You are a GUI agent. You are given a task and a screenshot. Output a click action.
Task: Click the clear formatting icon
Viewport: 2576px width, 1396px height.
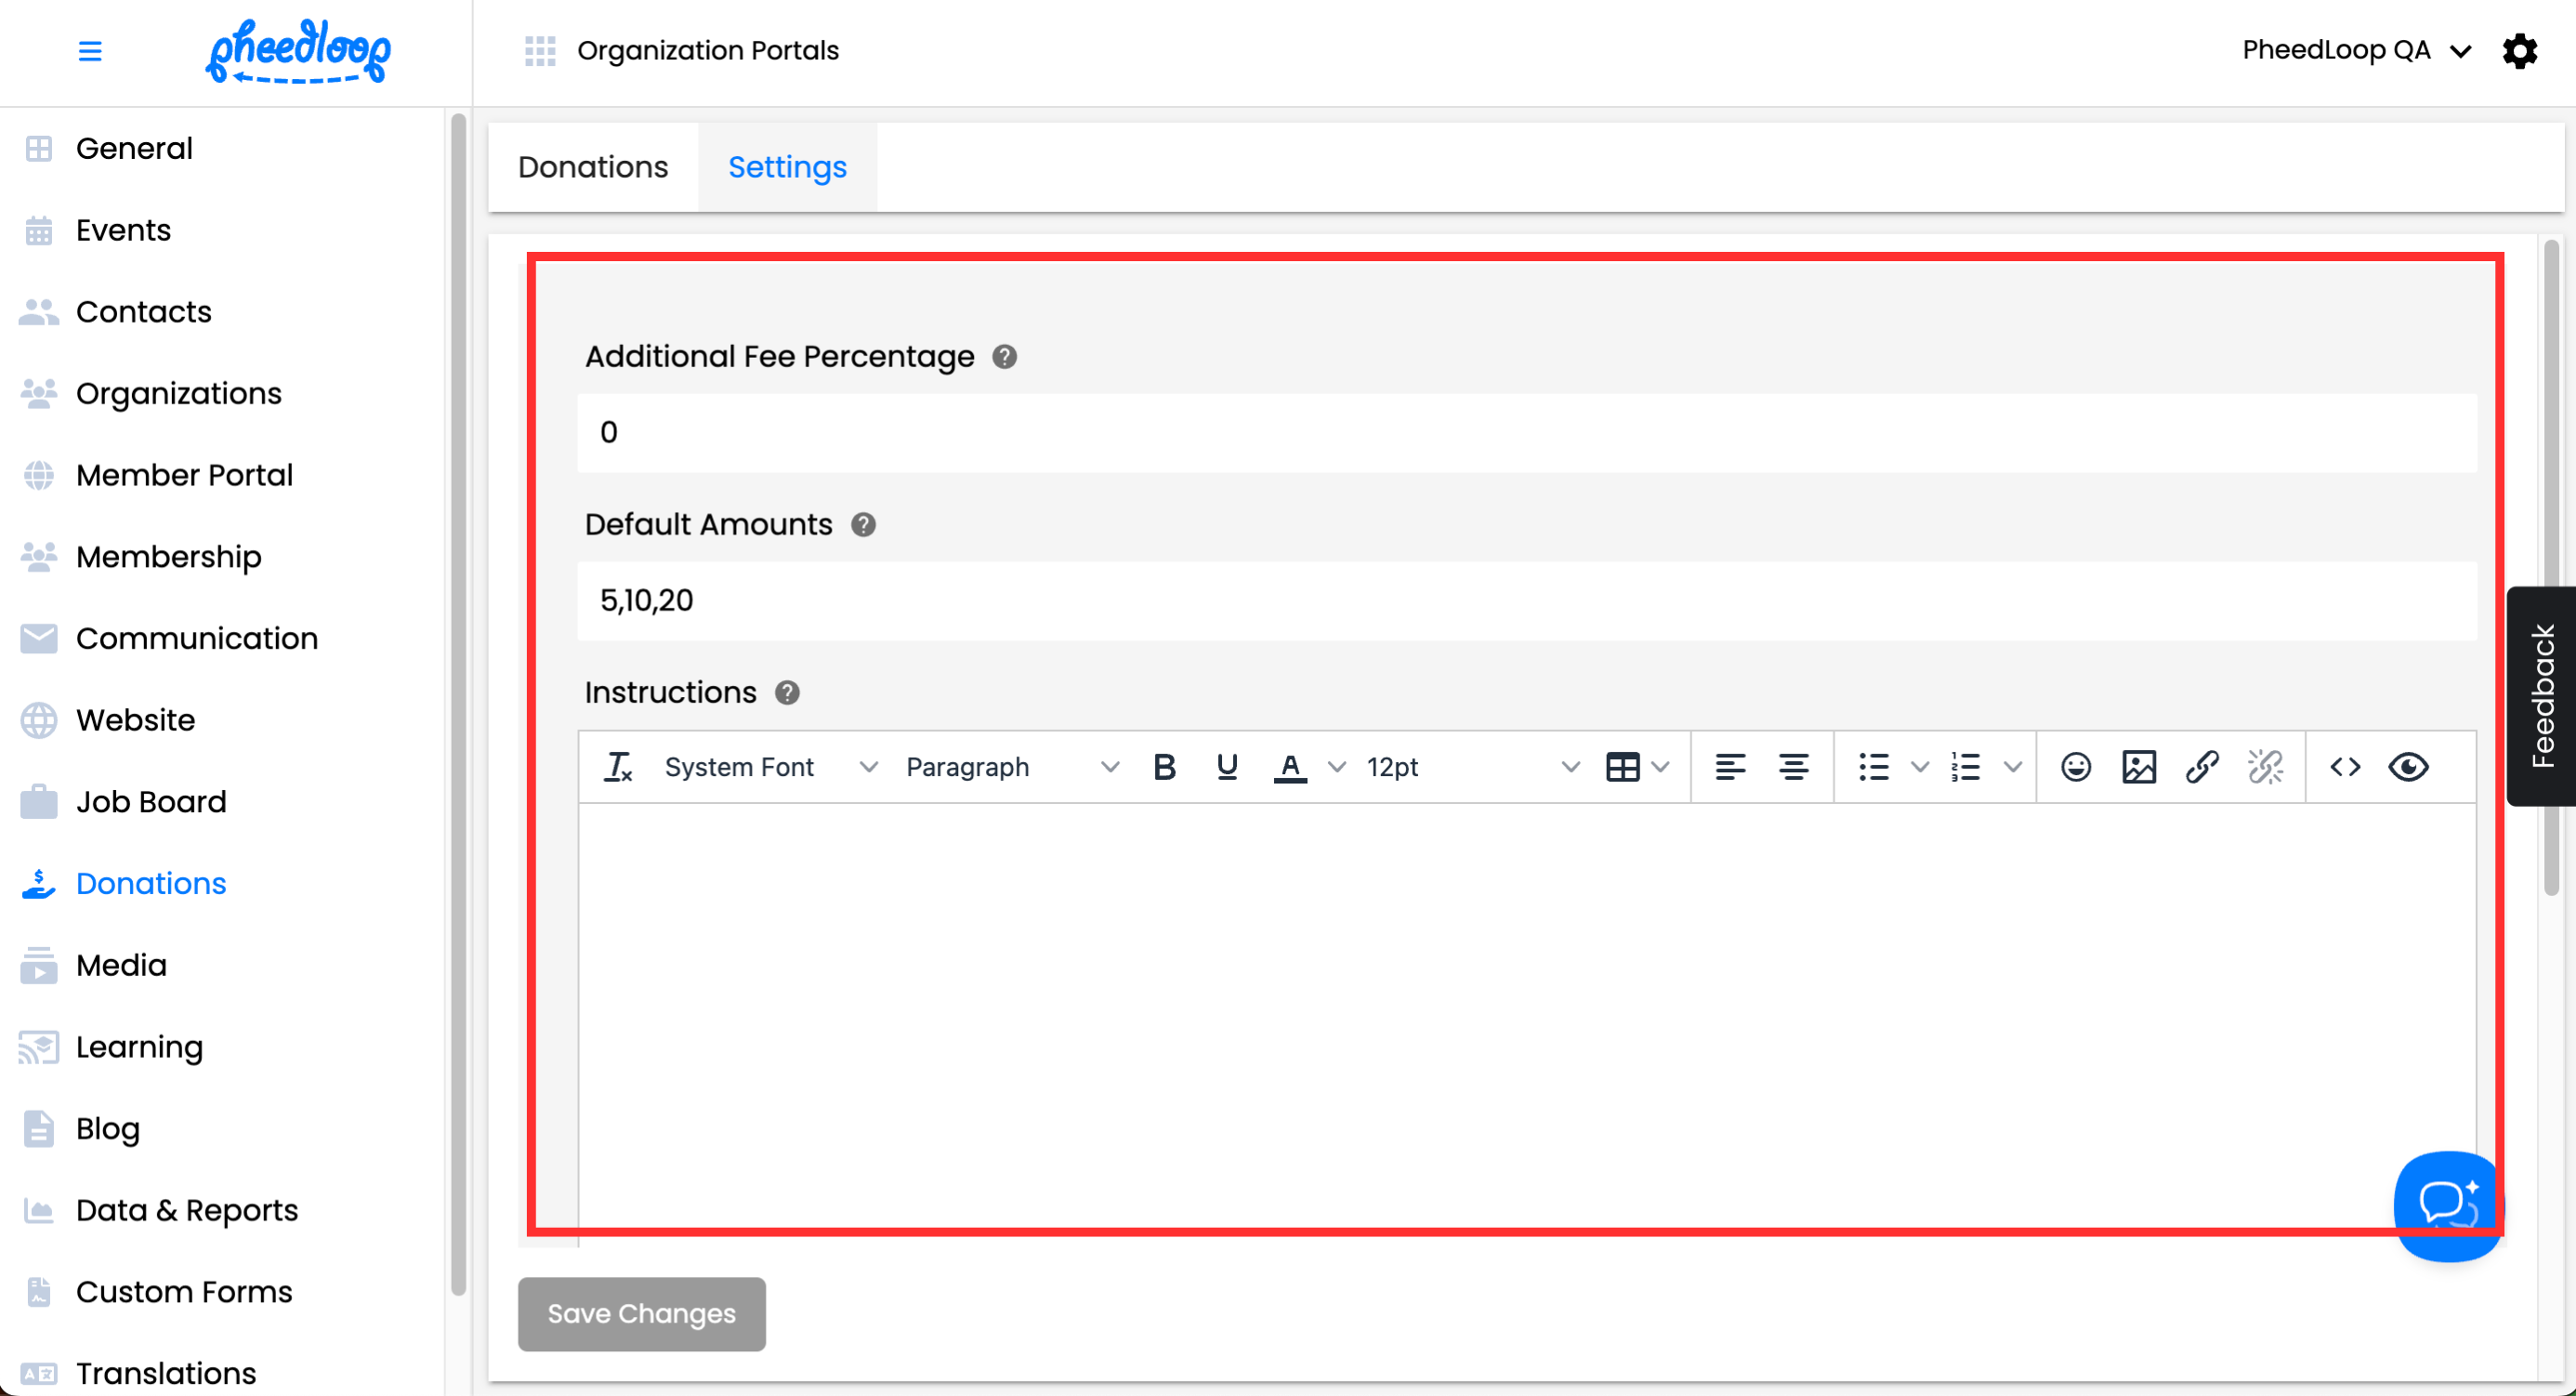click(618, 767)
